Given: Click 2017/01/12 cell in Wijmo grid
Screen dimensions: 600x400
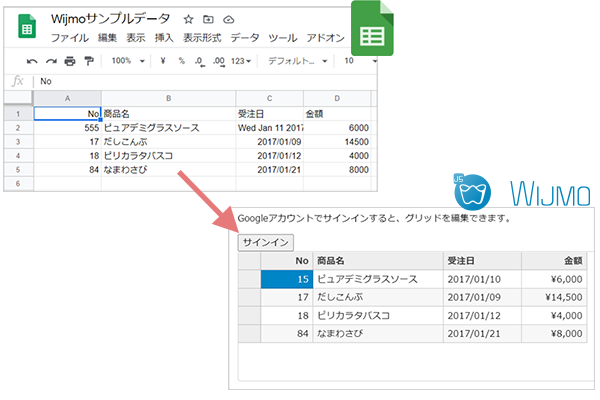Looking at the screenshot, I should (482, 315).
